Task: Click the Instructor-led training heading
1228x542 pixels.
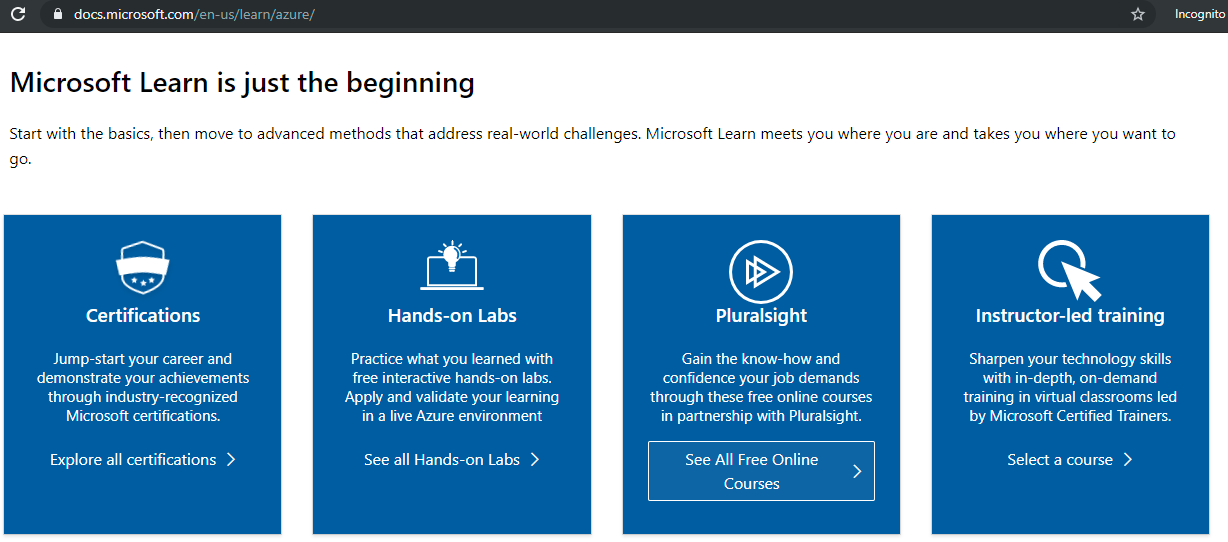Action: tap(1070, 316)
